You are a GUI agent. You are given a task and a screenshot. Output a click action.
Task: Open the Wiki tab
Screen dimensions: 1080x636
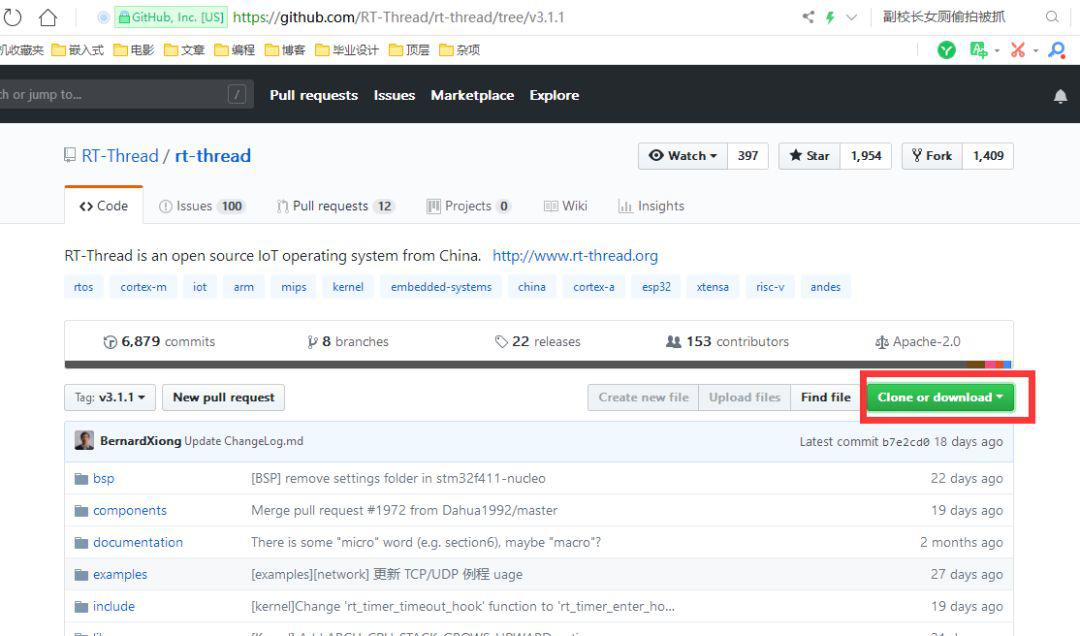[x=565, y=206]
